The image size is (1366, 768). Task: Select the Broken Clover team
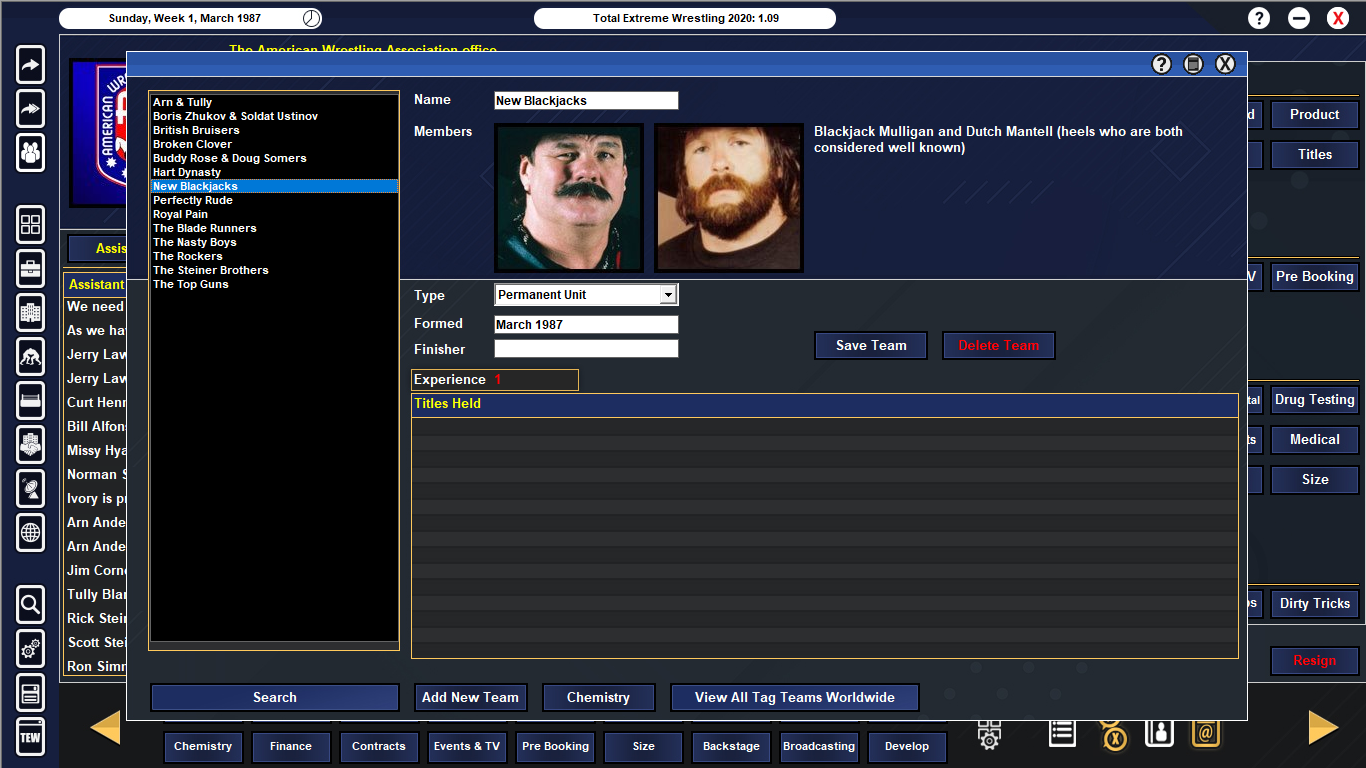click(x=274, y=144)
